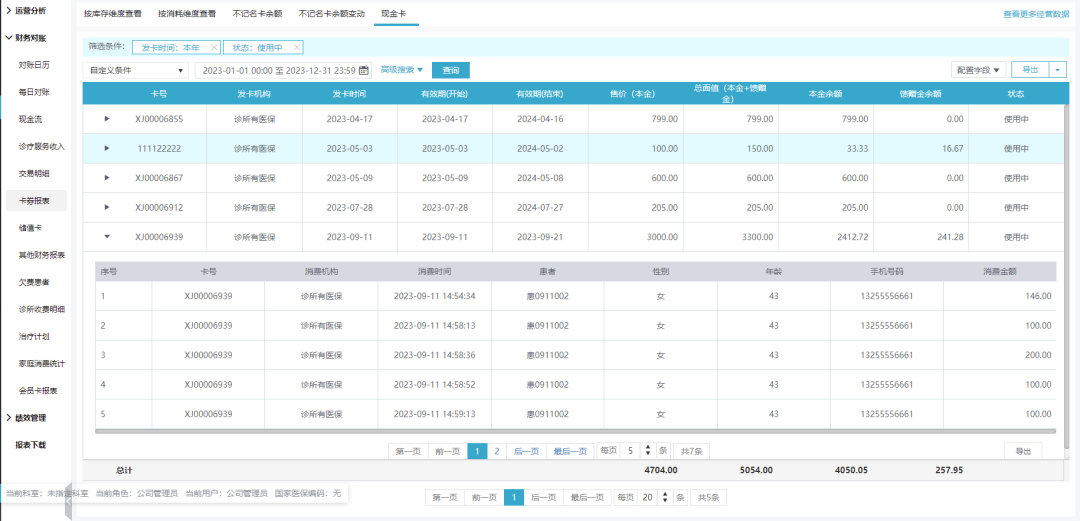This screenshot has height=521, width=1080.
Task: Open 欠费患者 in sidebar
Action: pyautogui.click(x=34, y=282)
